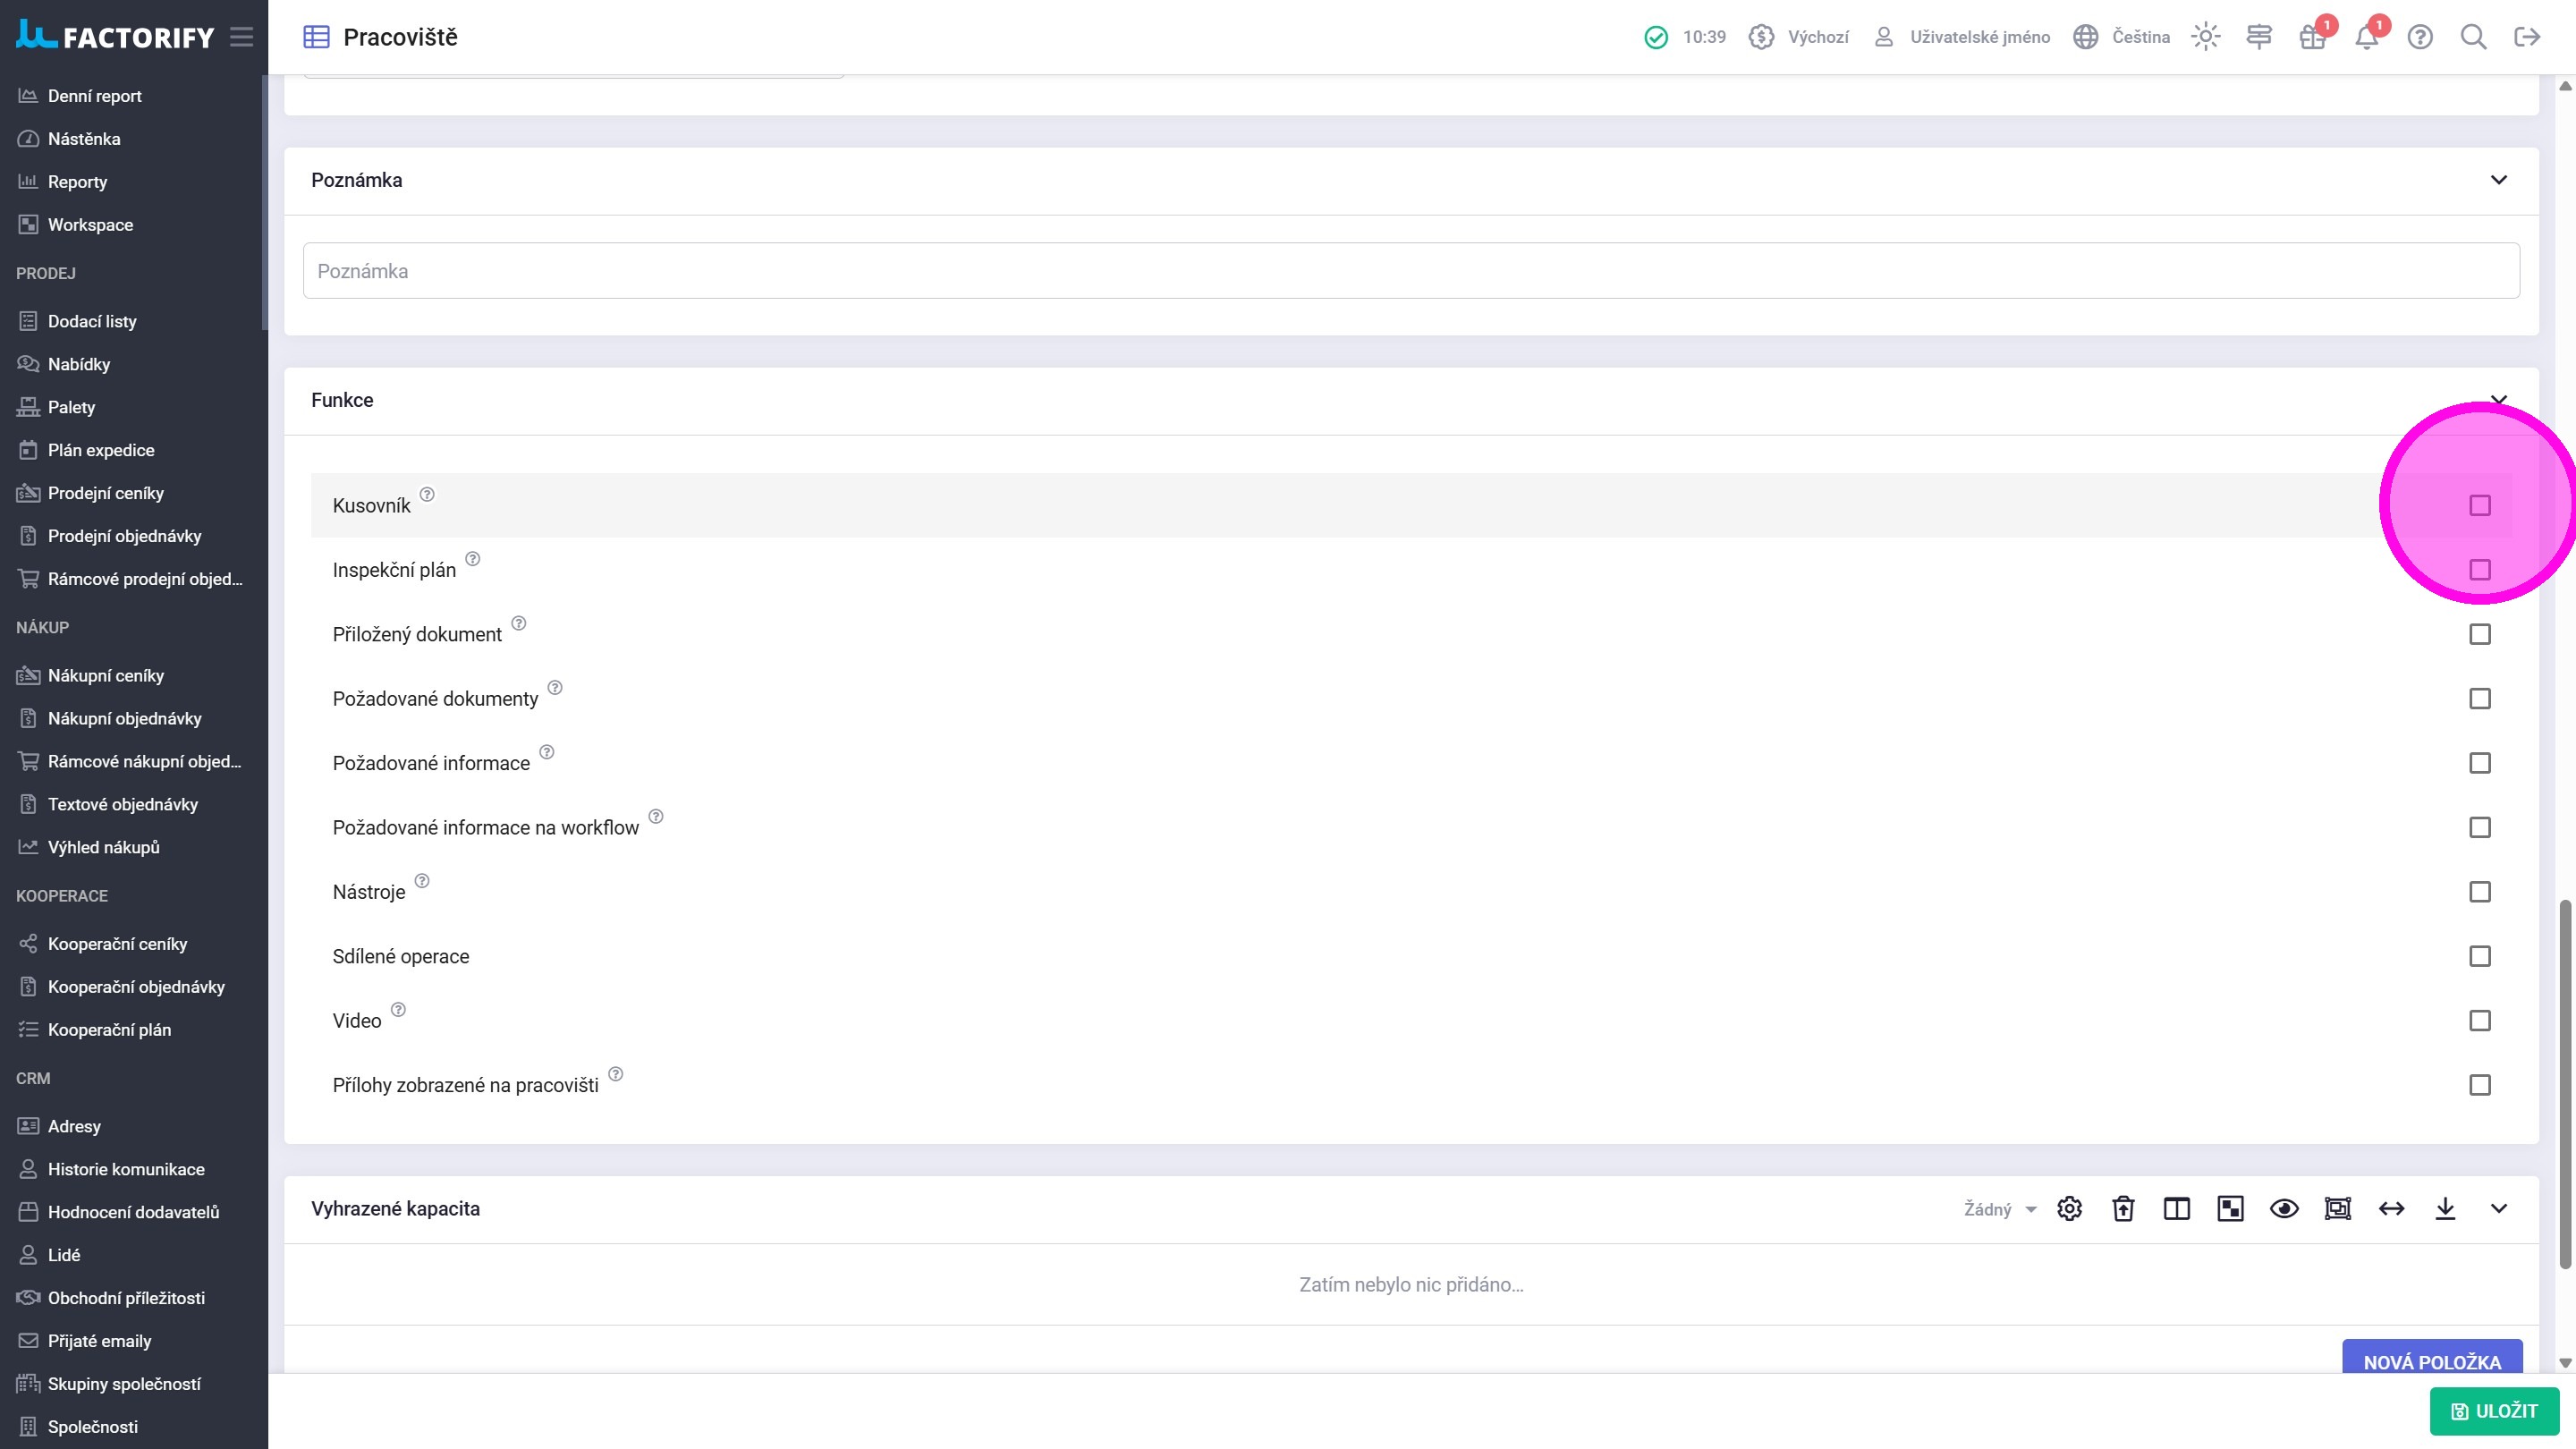This screenshot has width=2576, height=1449.
Task: Click the gift box icon in header
Action: click(x=2312, y=38)
